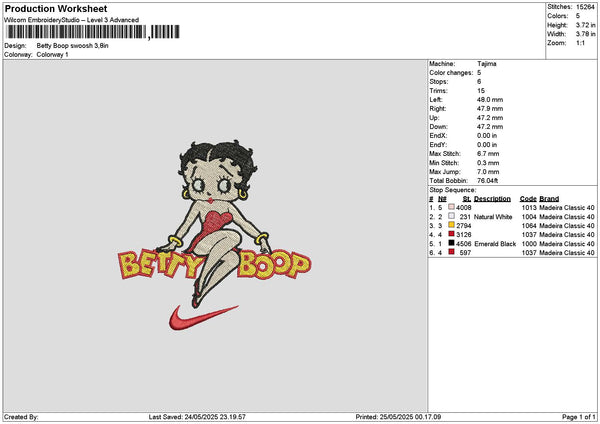Click the 'Description' column header
Viewport: 600px width, 424px height.
coord(492,199)
